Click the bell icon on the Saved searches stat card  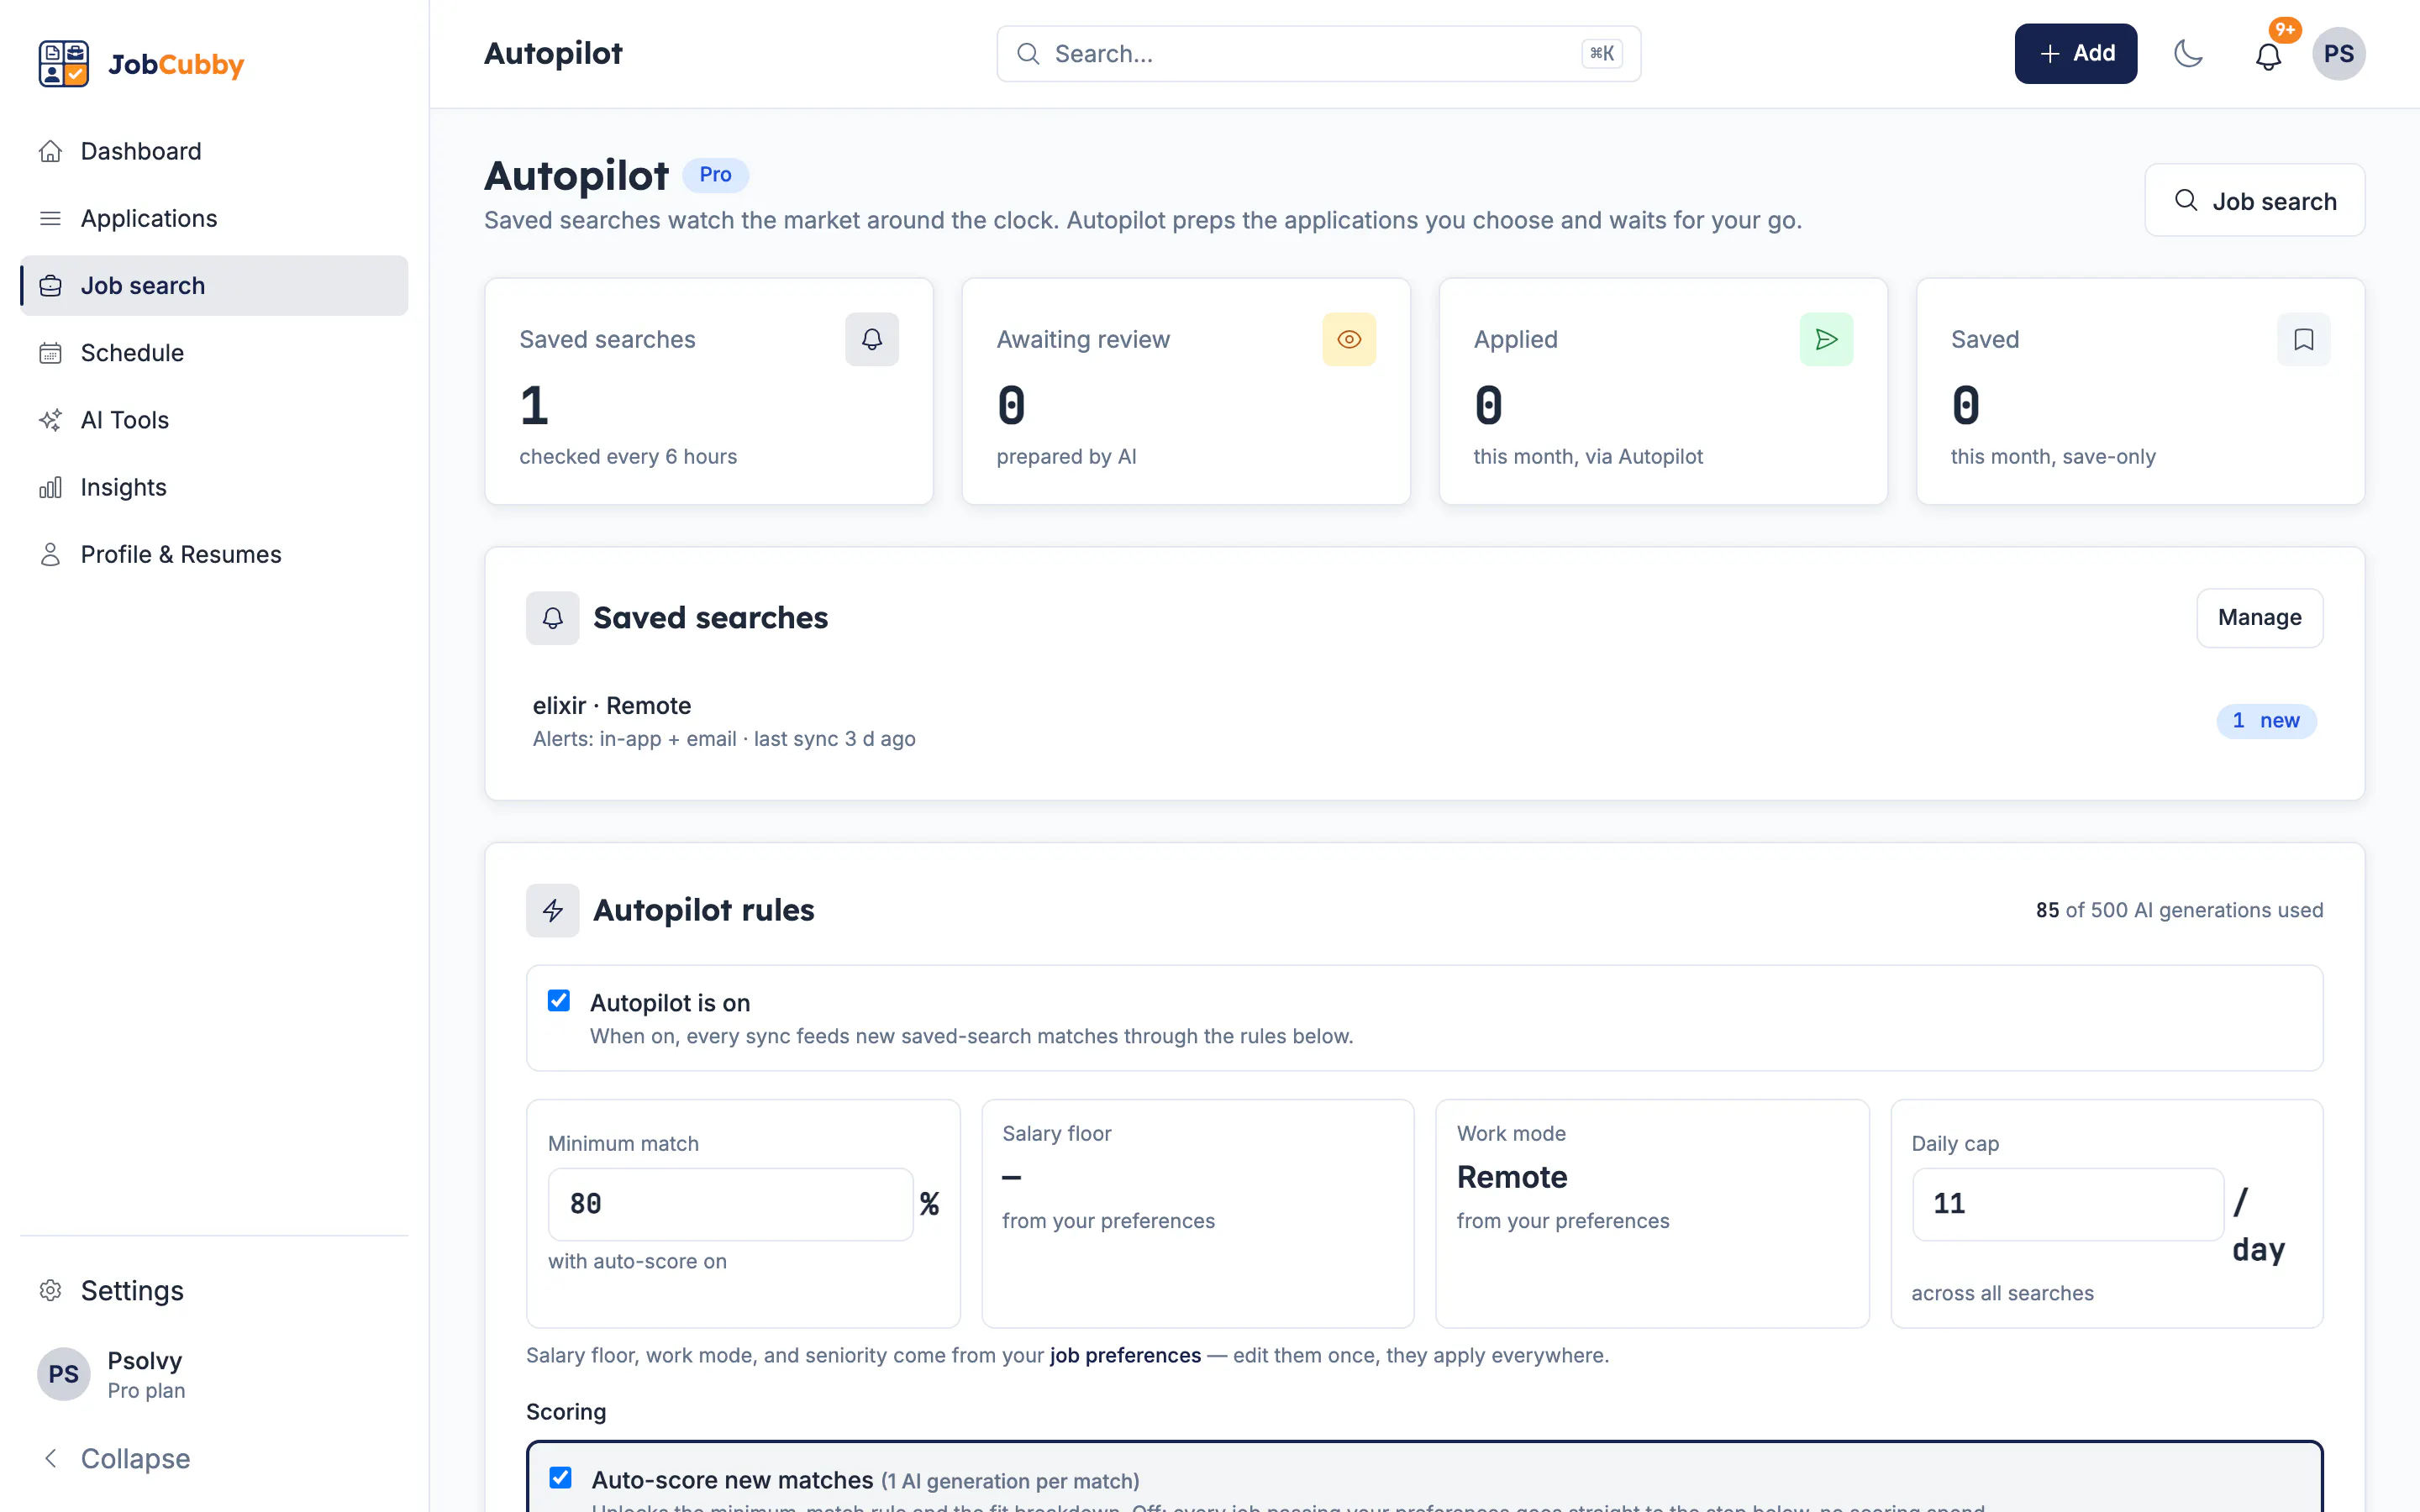(x=871, y=340)
